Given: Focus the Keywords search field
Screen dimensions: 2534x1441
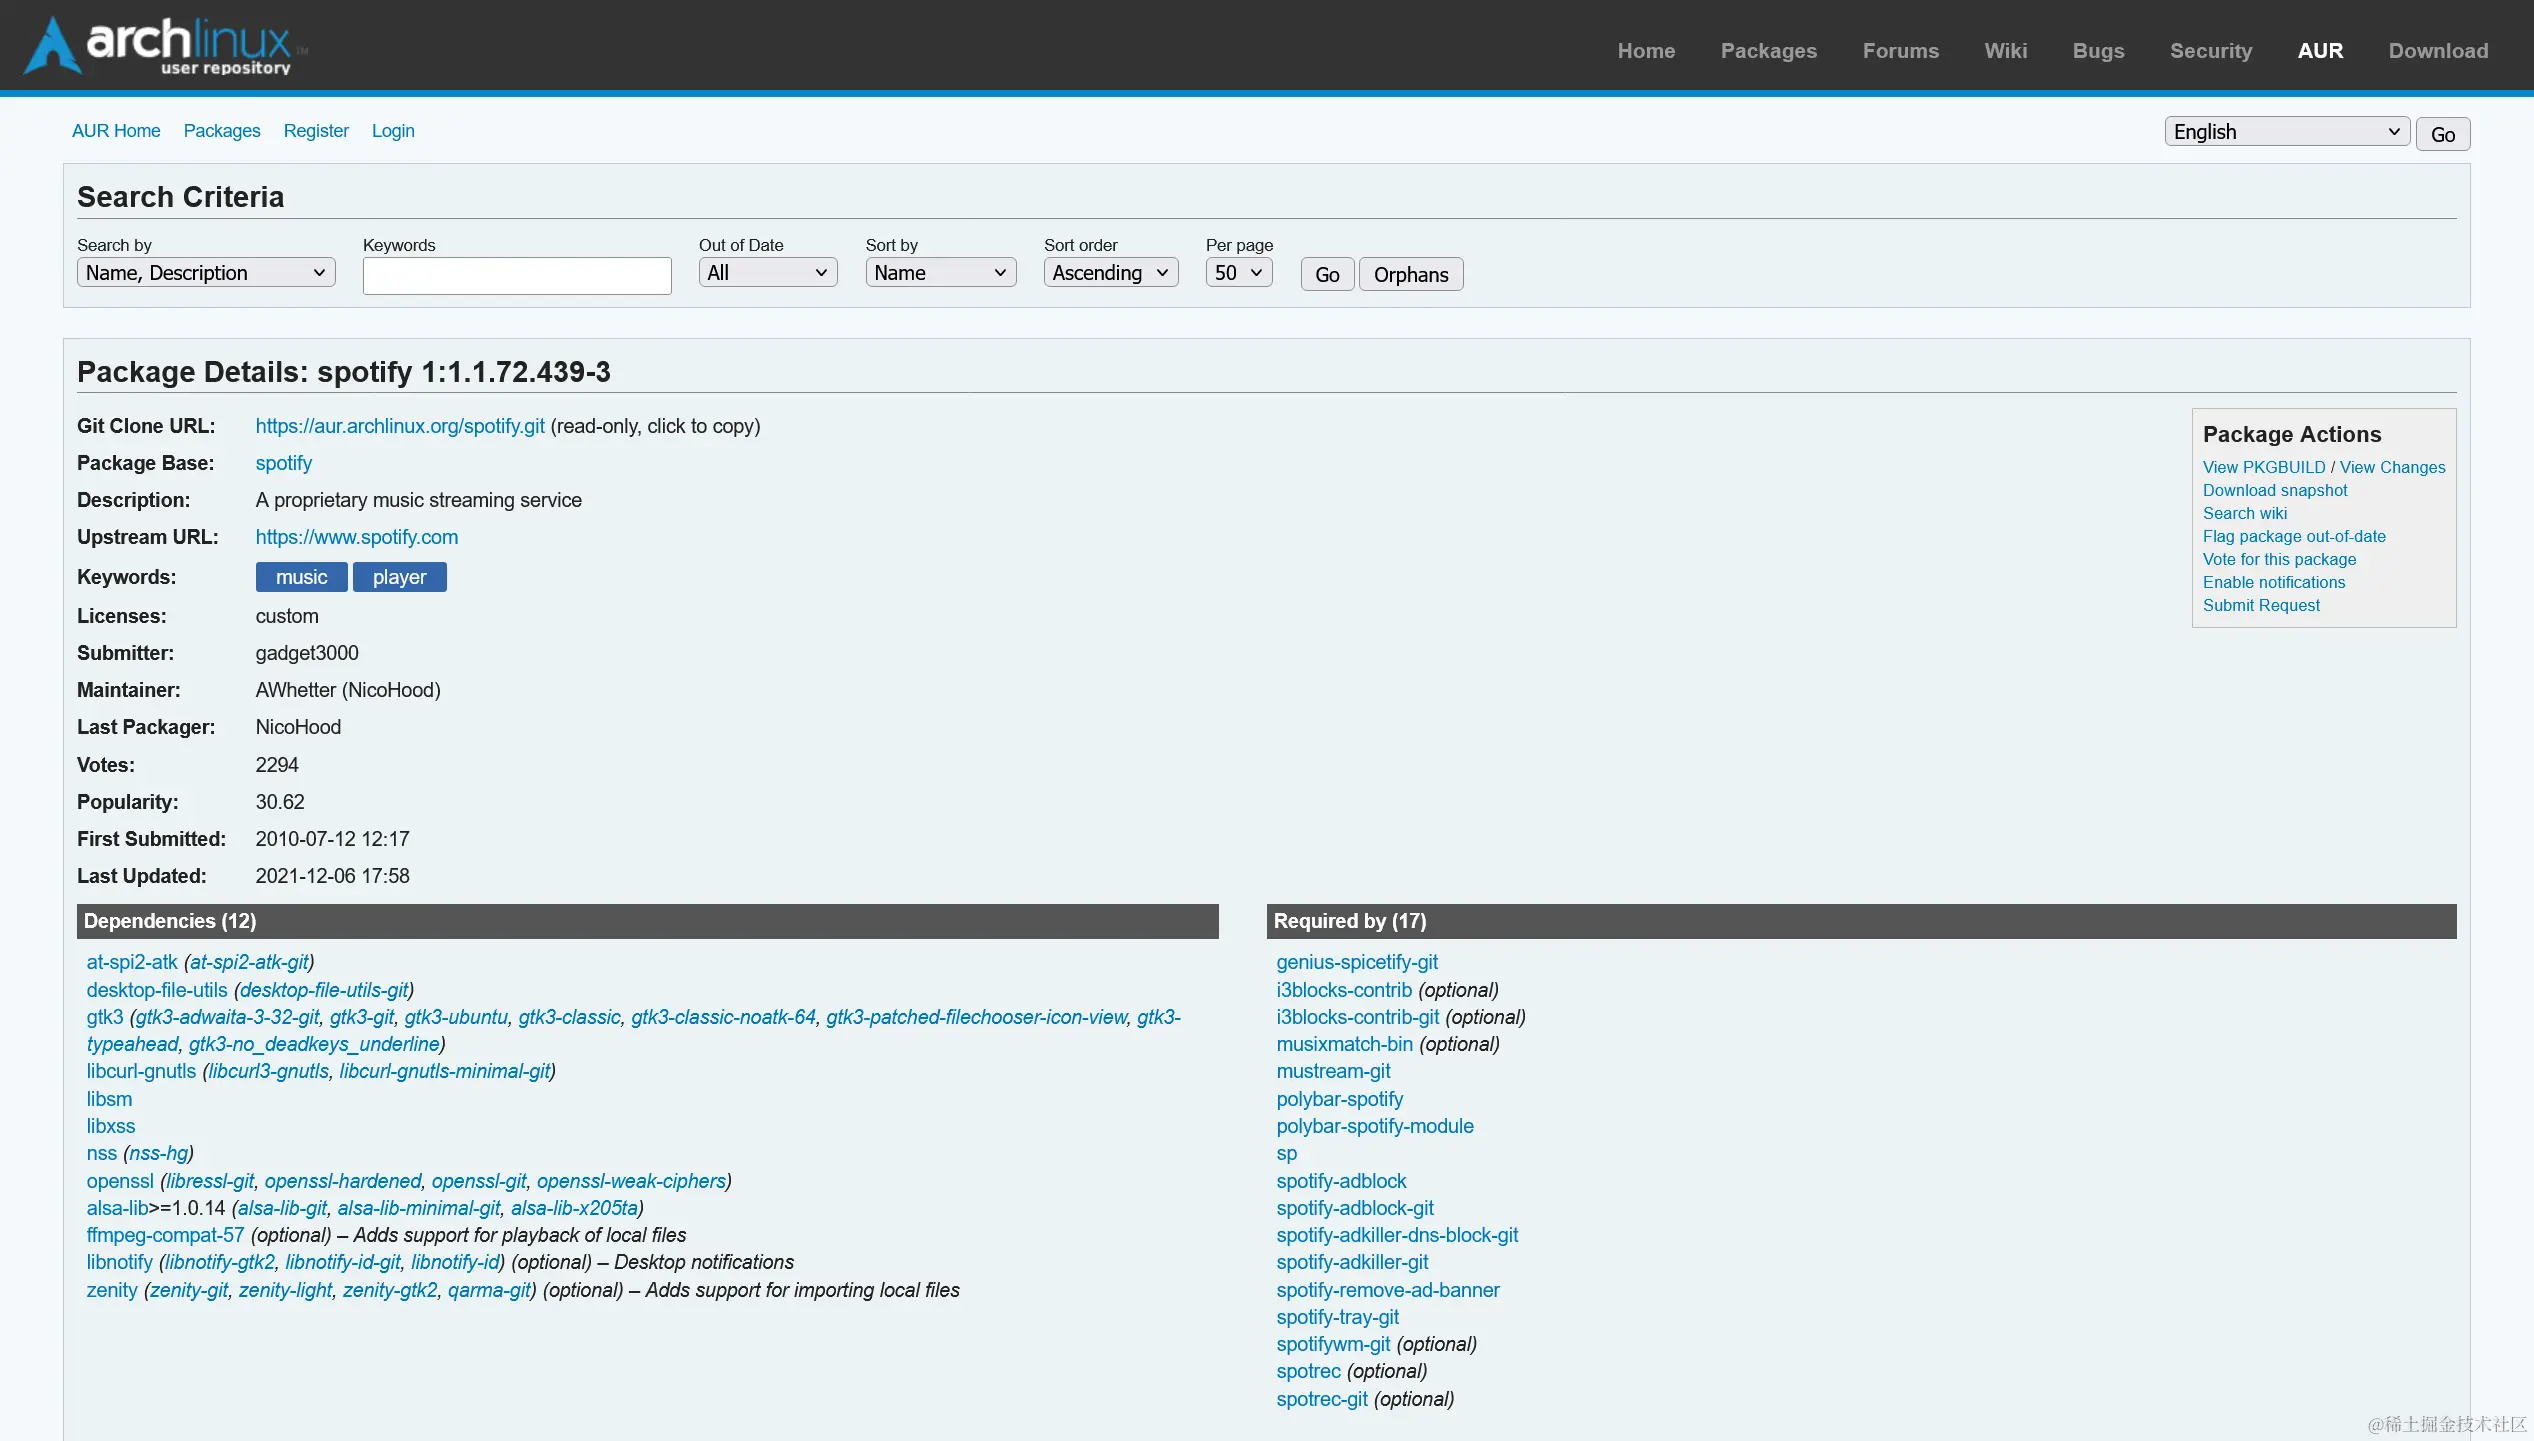Looking at the screenshot, I should [516, 276].
